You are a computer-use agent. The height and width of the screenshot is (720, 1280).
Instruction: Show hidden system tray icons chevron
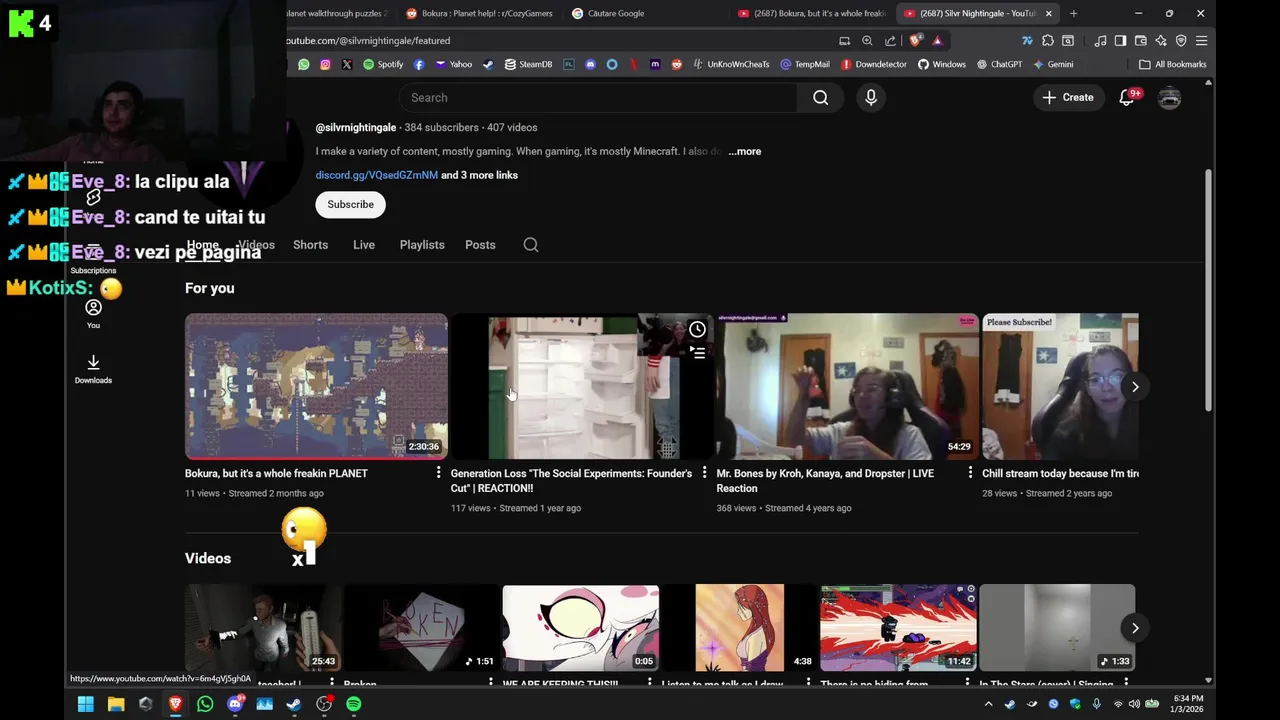tap(988, 704)
